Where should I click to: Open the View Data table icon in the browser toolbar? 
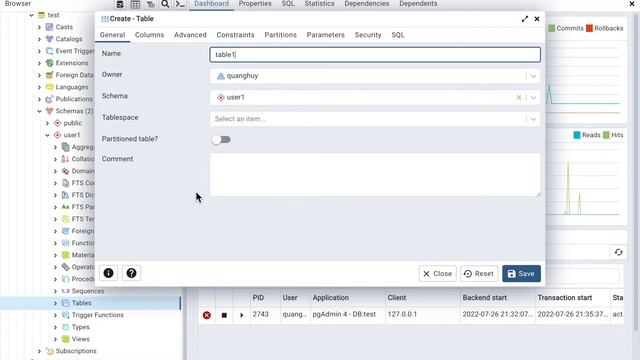click(x=135, y=4)
